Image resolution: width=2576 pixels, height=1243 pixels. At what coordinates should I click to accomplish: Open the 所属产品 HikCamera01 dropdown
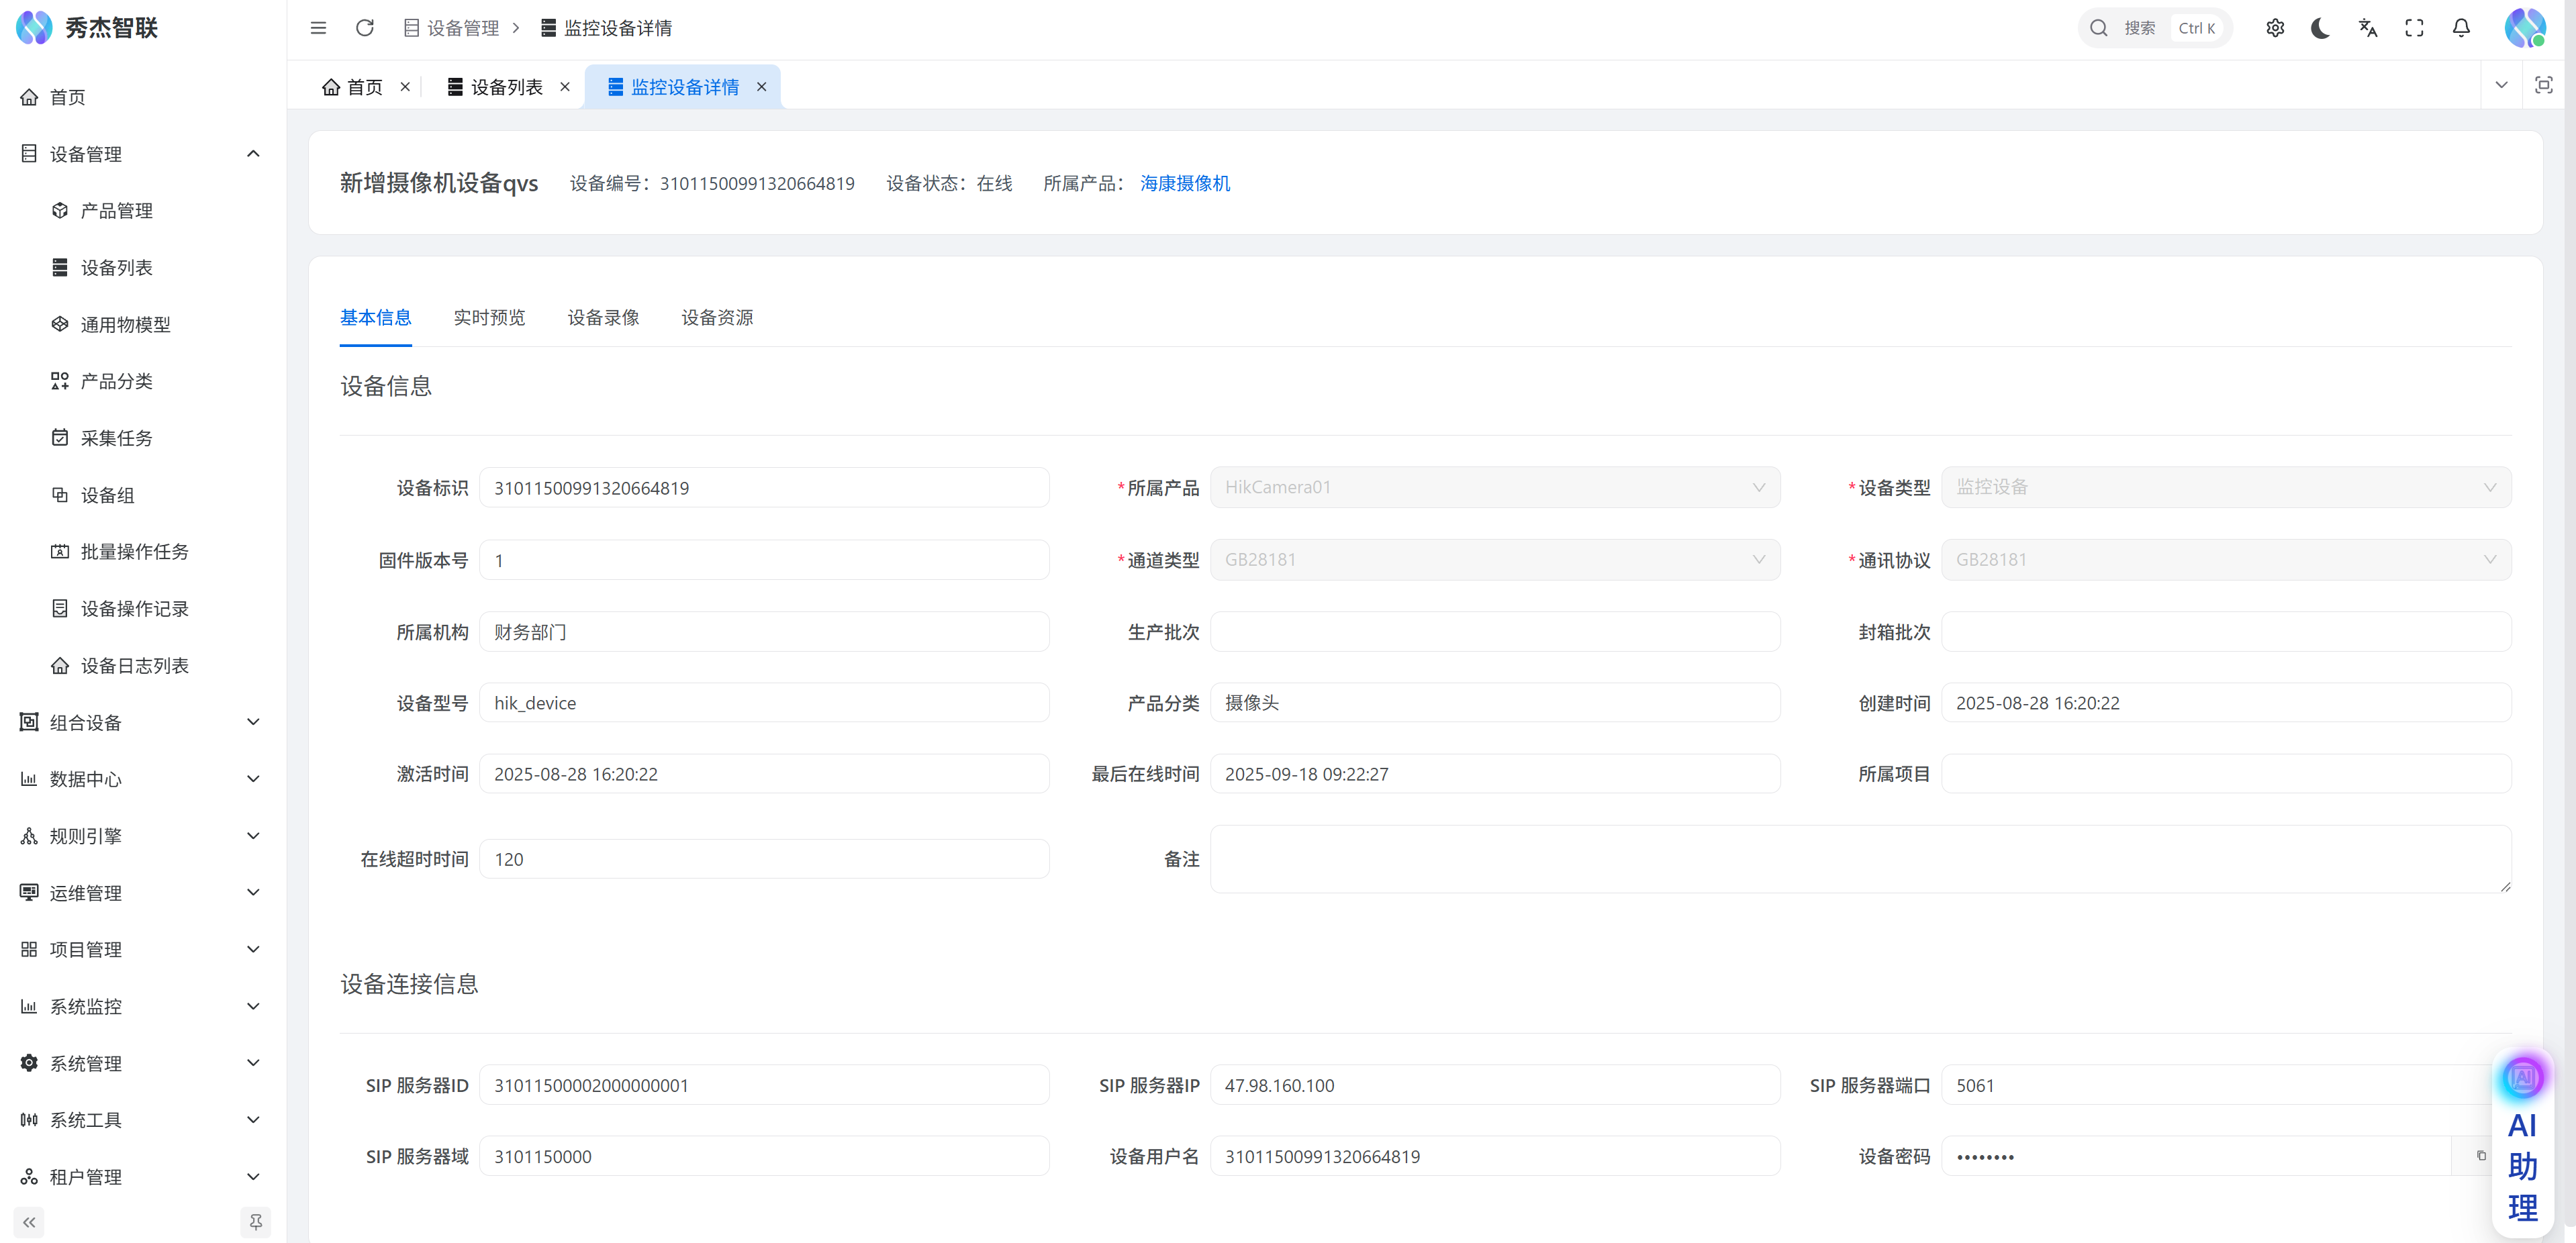[x=1494, y=487]
